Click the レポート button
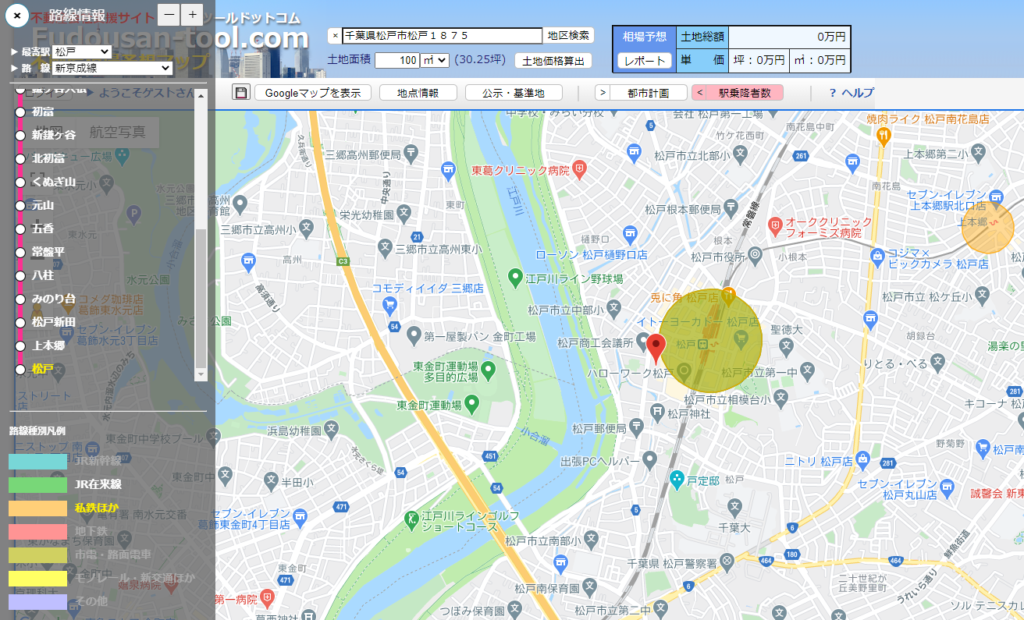 [x=645, y=61]
